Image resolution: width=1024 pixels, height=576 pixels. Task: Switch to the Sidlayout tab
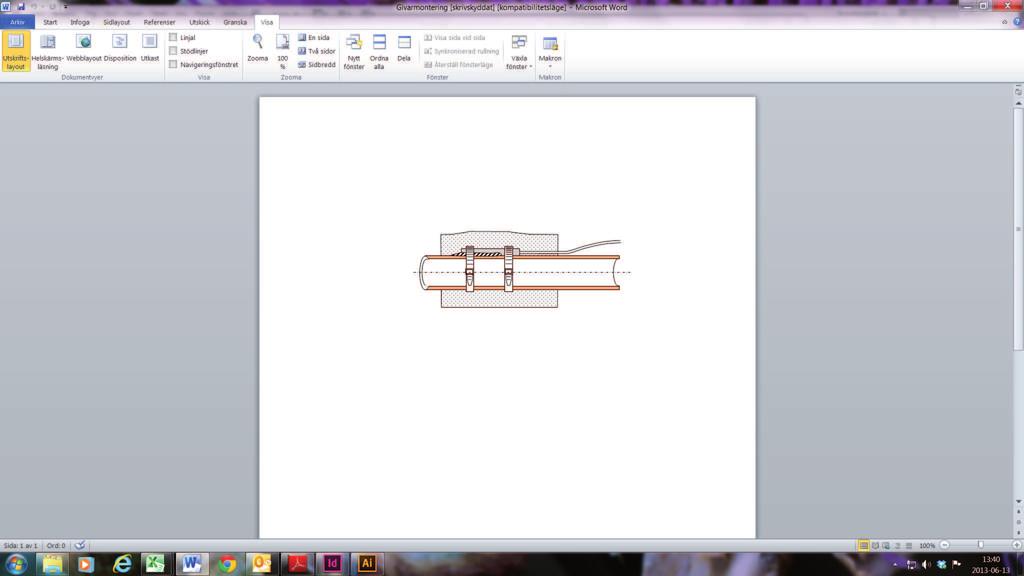[x=116, y=22]
